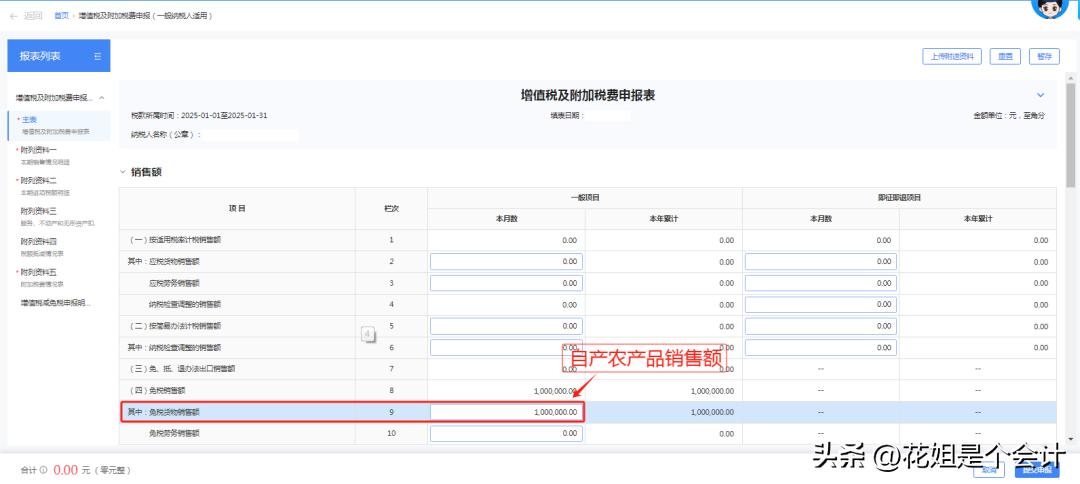1080x484 pixels.
Task: Toggle the 报表列表 menu collapse icon
Action: (97, 56)
